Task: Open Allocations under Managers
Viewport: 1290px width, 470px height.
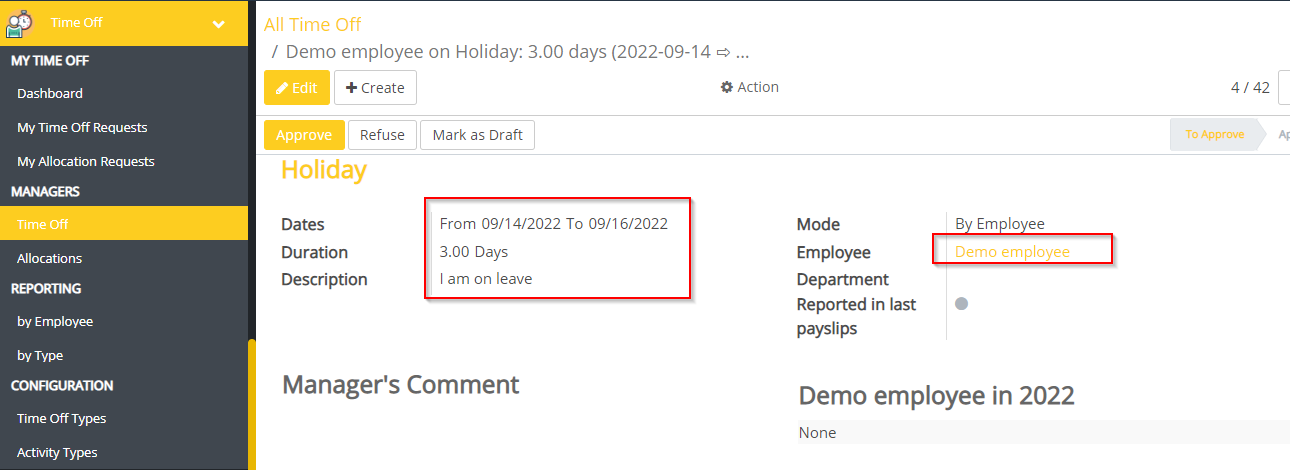Action: [x=50, y=258]
